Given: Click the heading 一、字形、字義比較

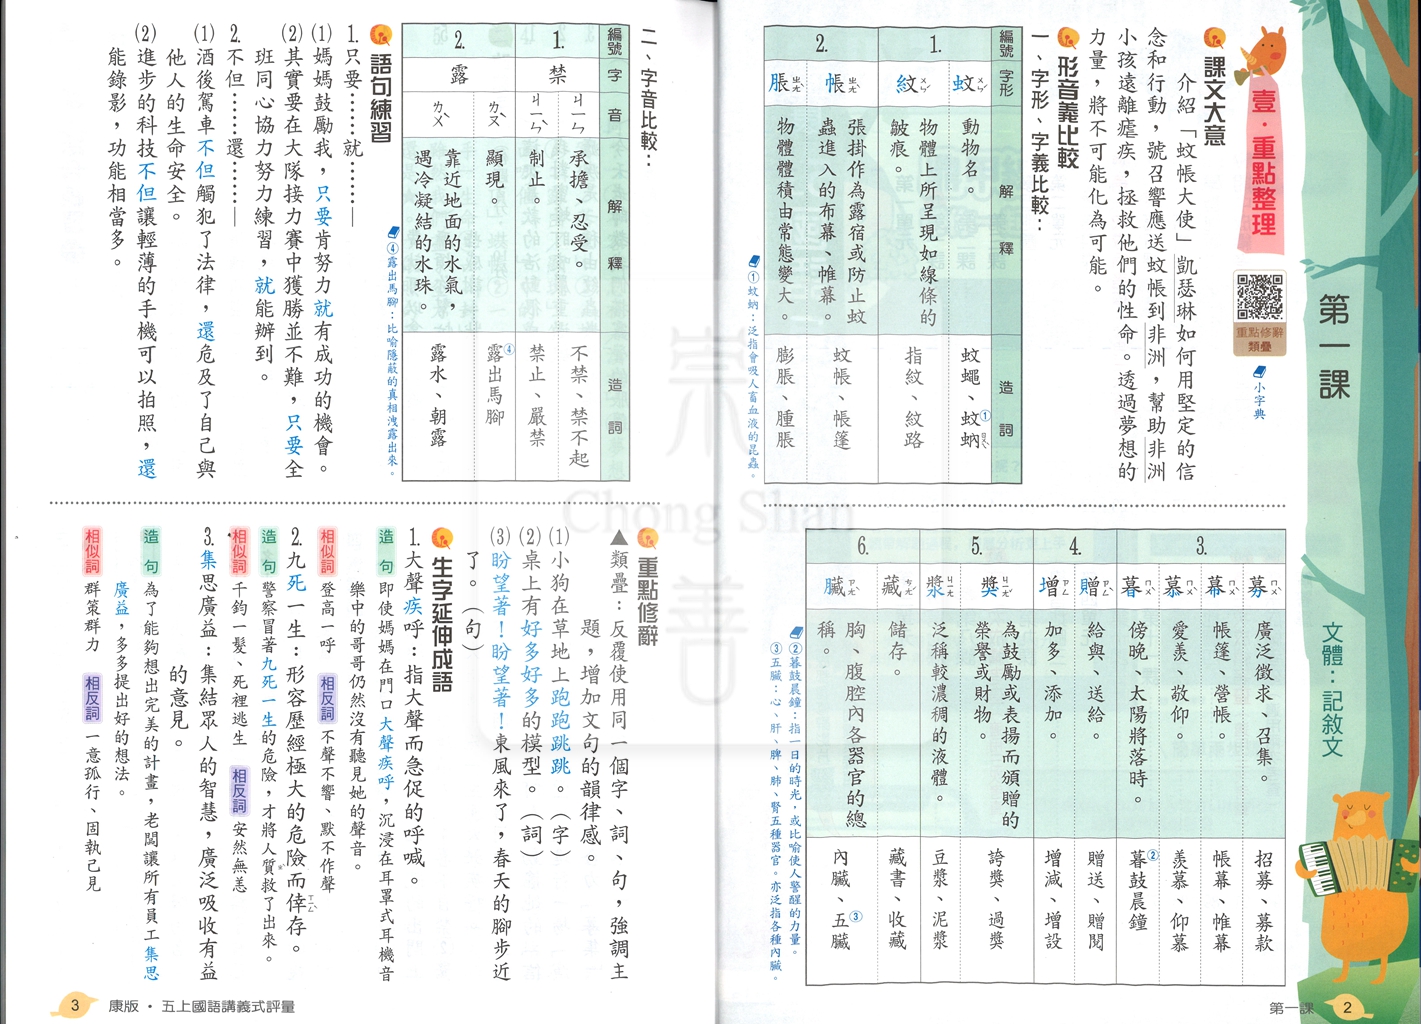Looking at the screenshot, I should (x=1039, y=131).
